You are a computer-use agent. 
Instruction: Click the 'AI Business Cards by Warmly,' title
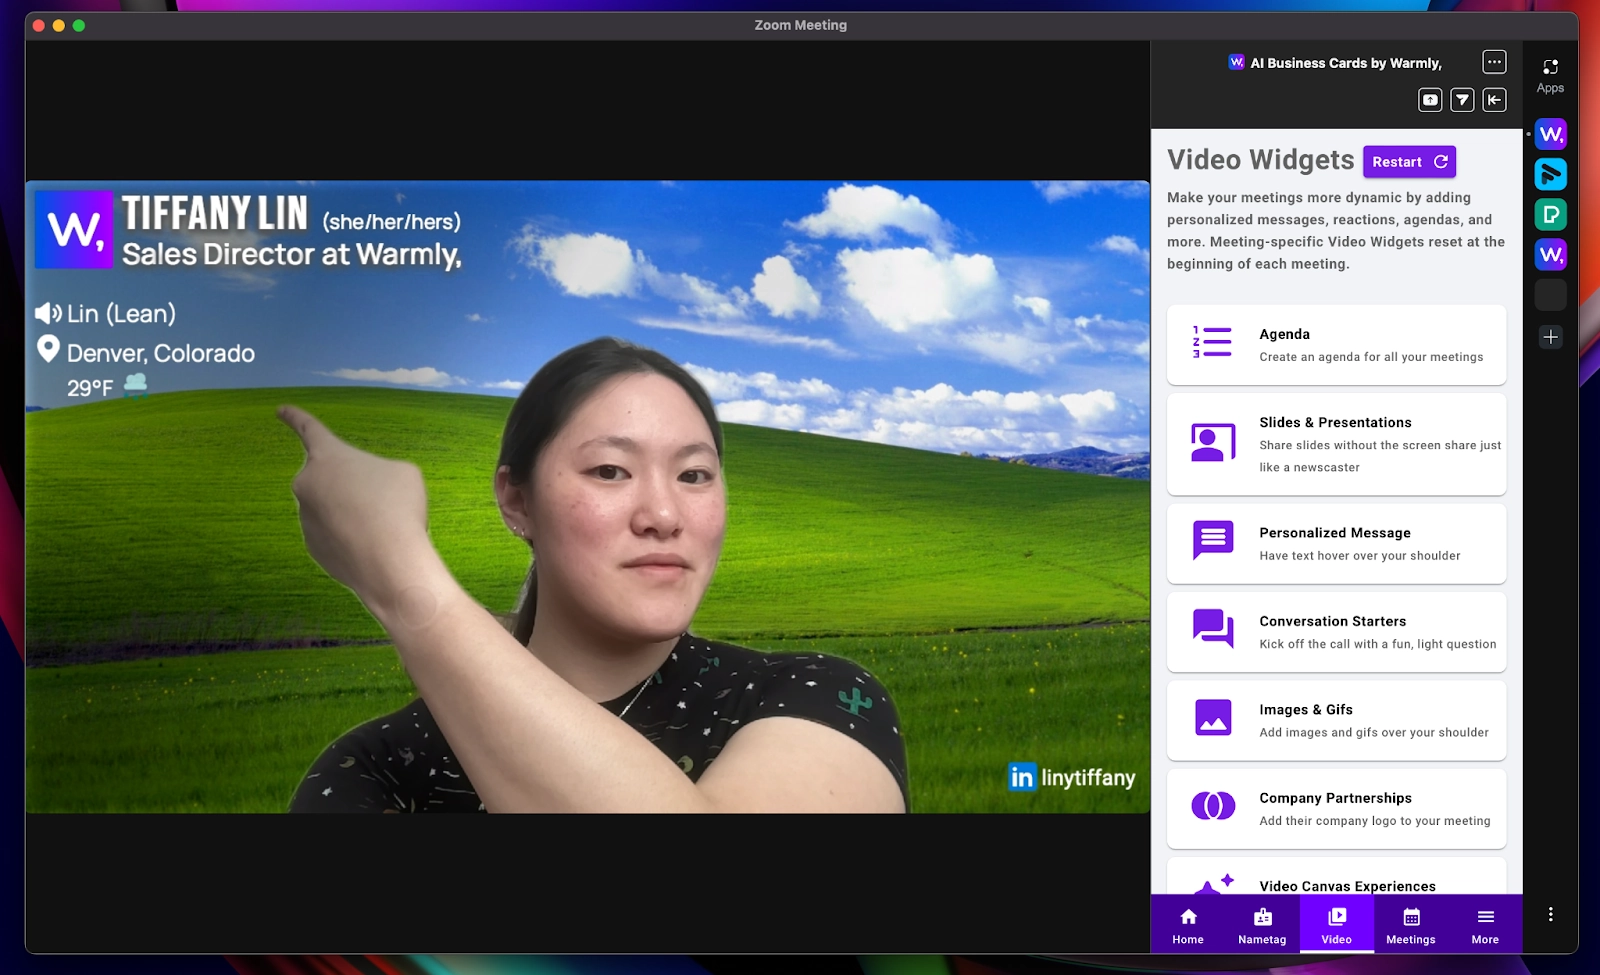coord(1346,63)
